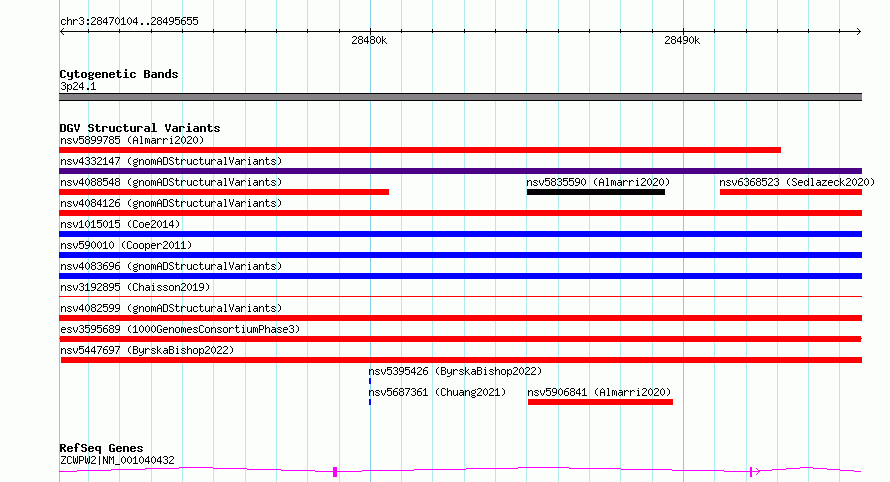Click the Cytogenetic Bands track title
Viewport: 890px width, 482px height.
click(119, 74)
